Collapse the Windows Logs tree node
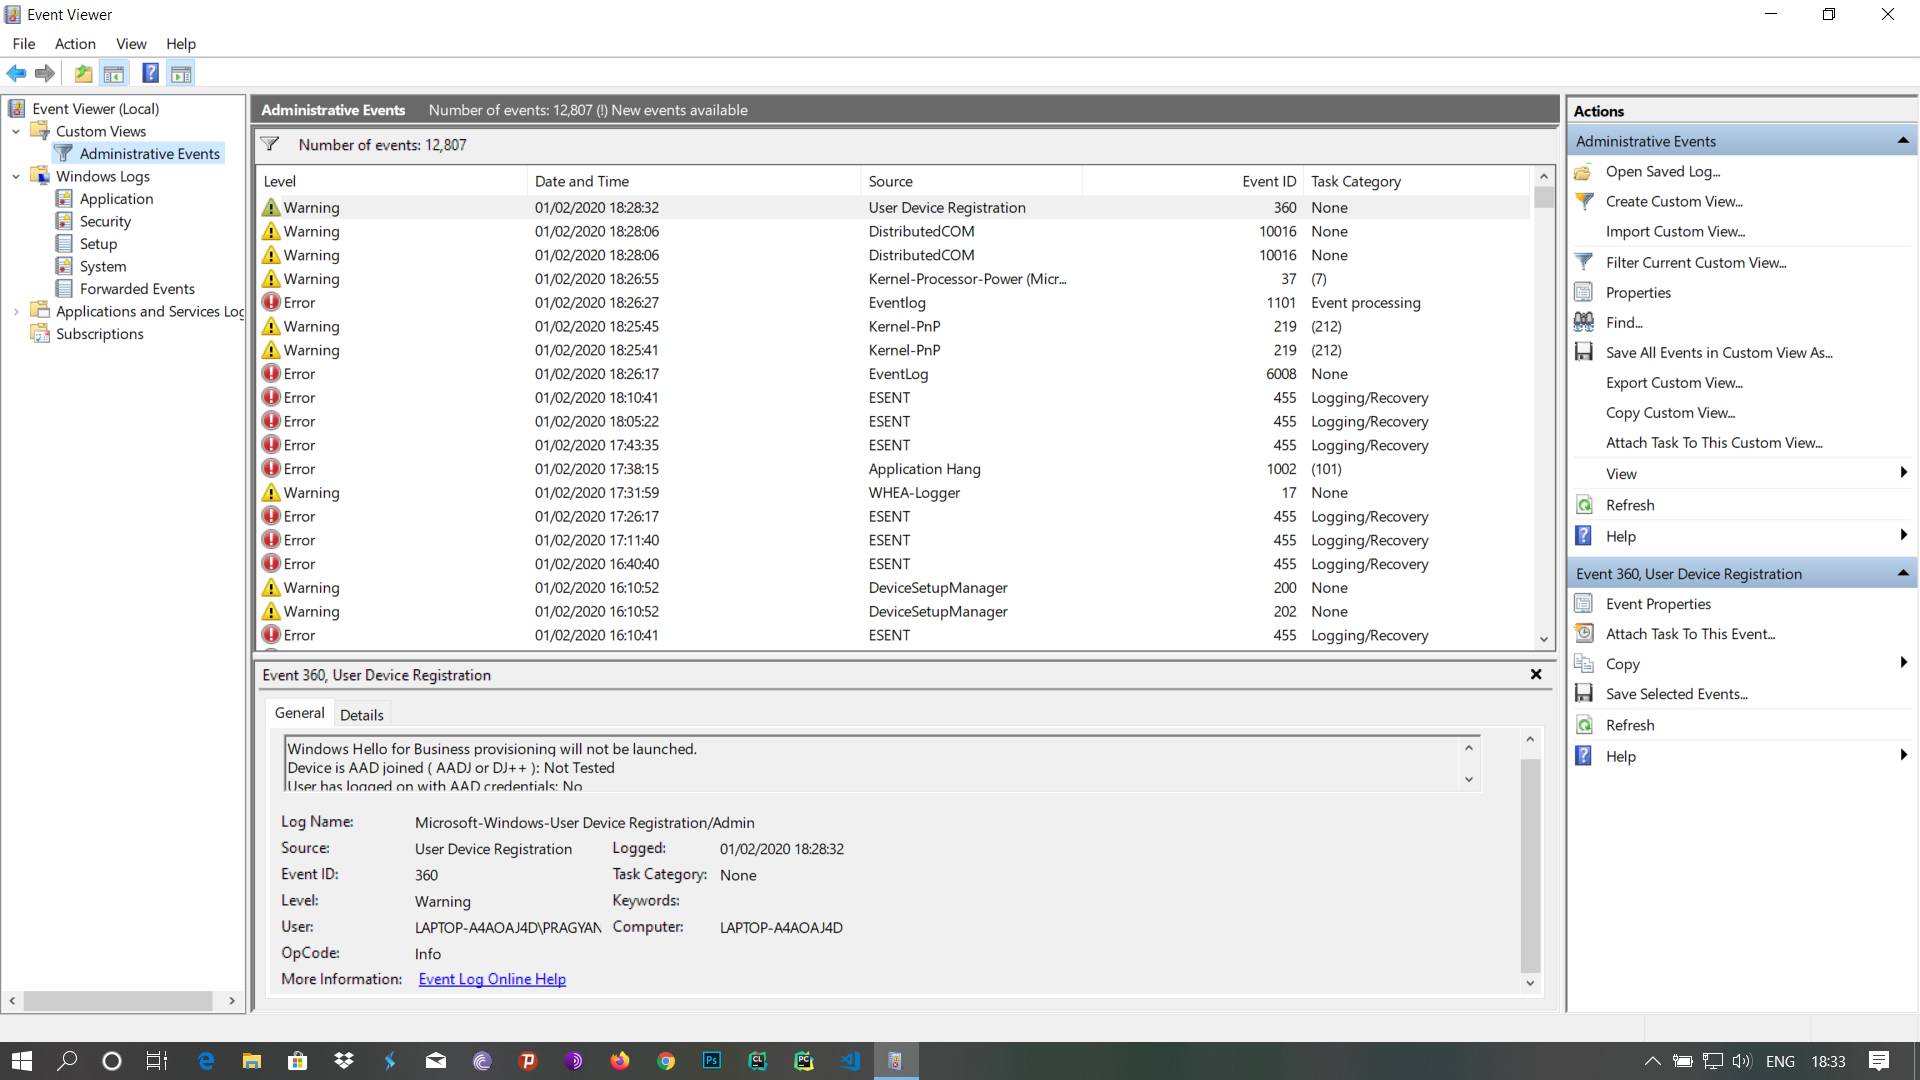 [x=16, y=176]
